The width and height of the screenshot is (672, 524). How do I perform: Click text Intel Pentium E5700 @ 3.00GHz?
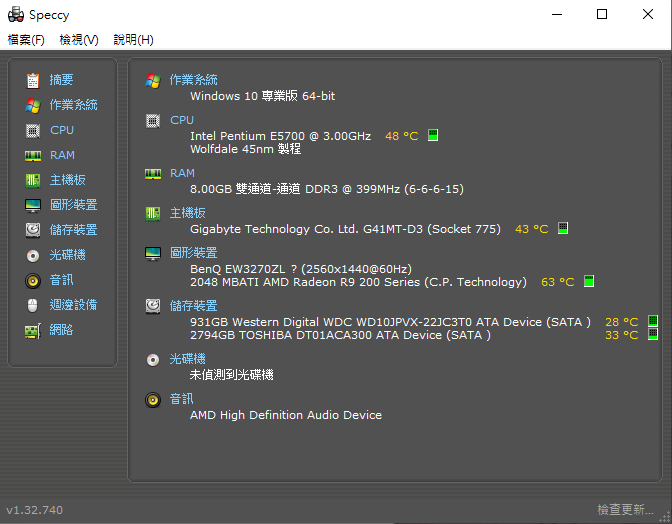coord(281,136)
